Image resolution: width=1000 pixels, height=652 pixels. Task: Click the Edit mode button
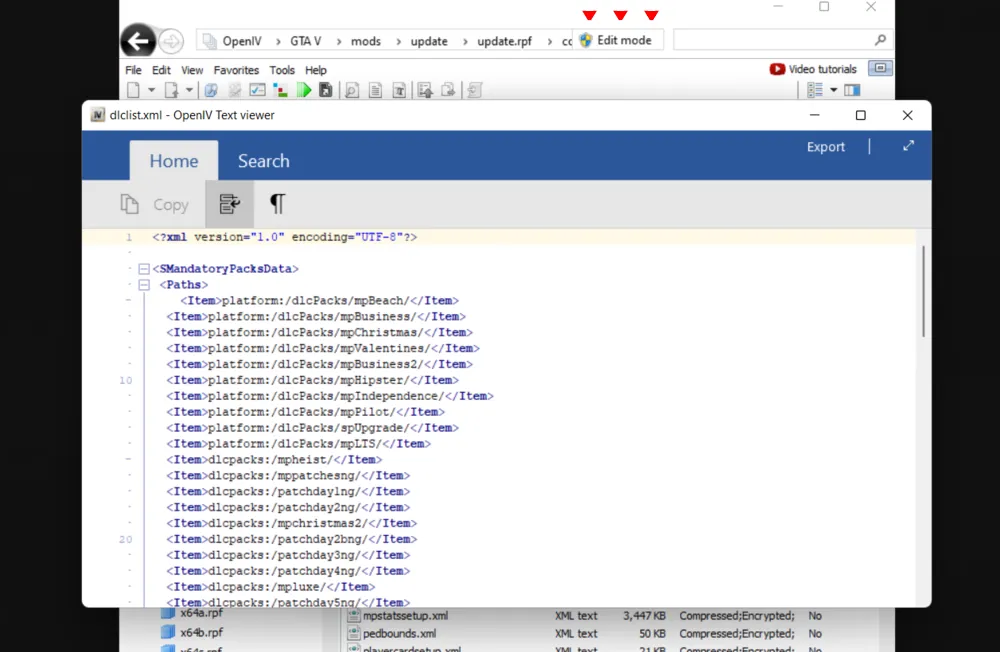click(615, 40)
